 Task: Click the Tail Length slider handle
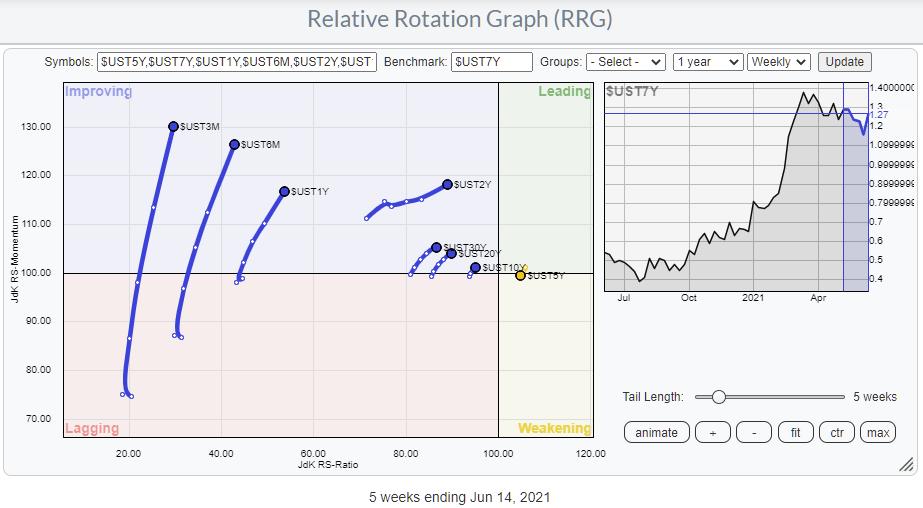717,397
